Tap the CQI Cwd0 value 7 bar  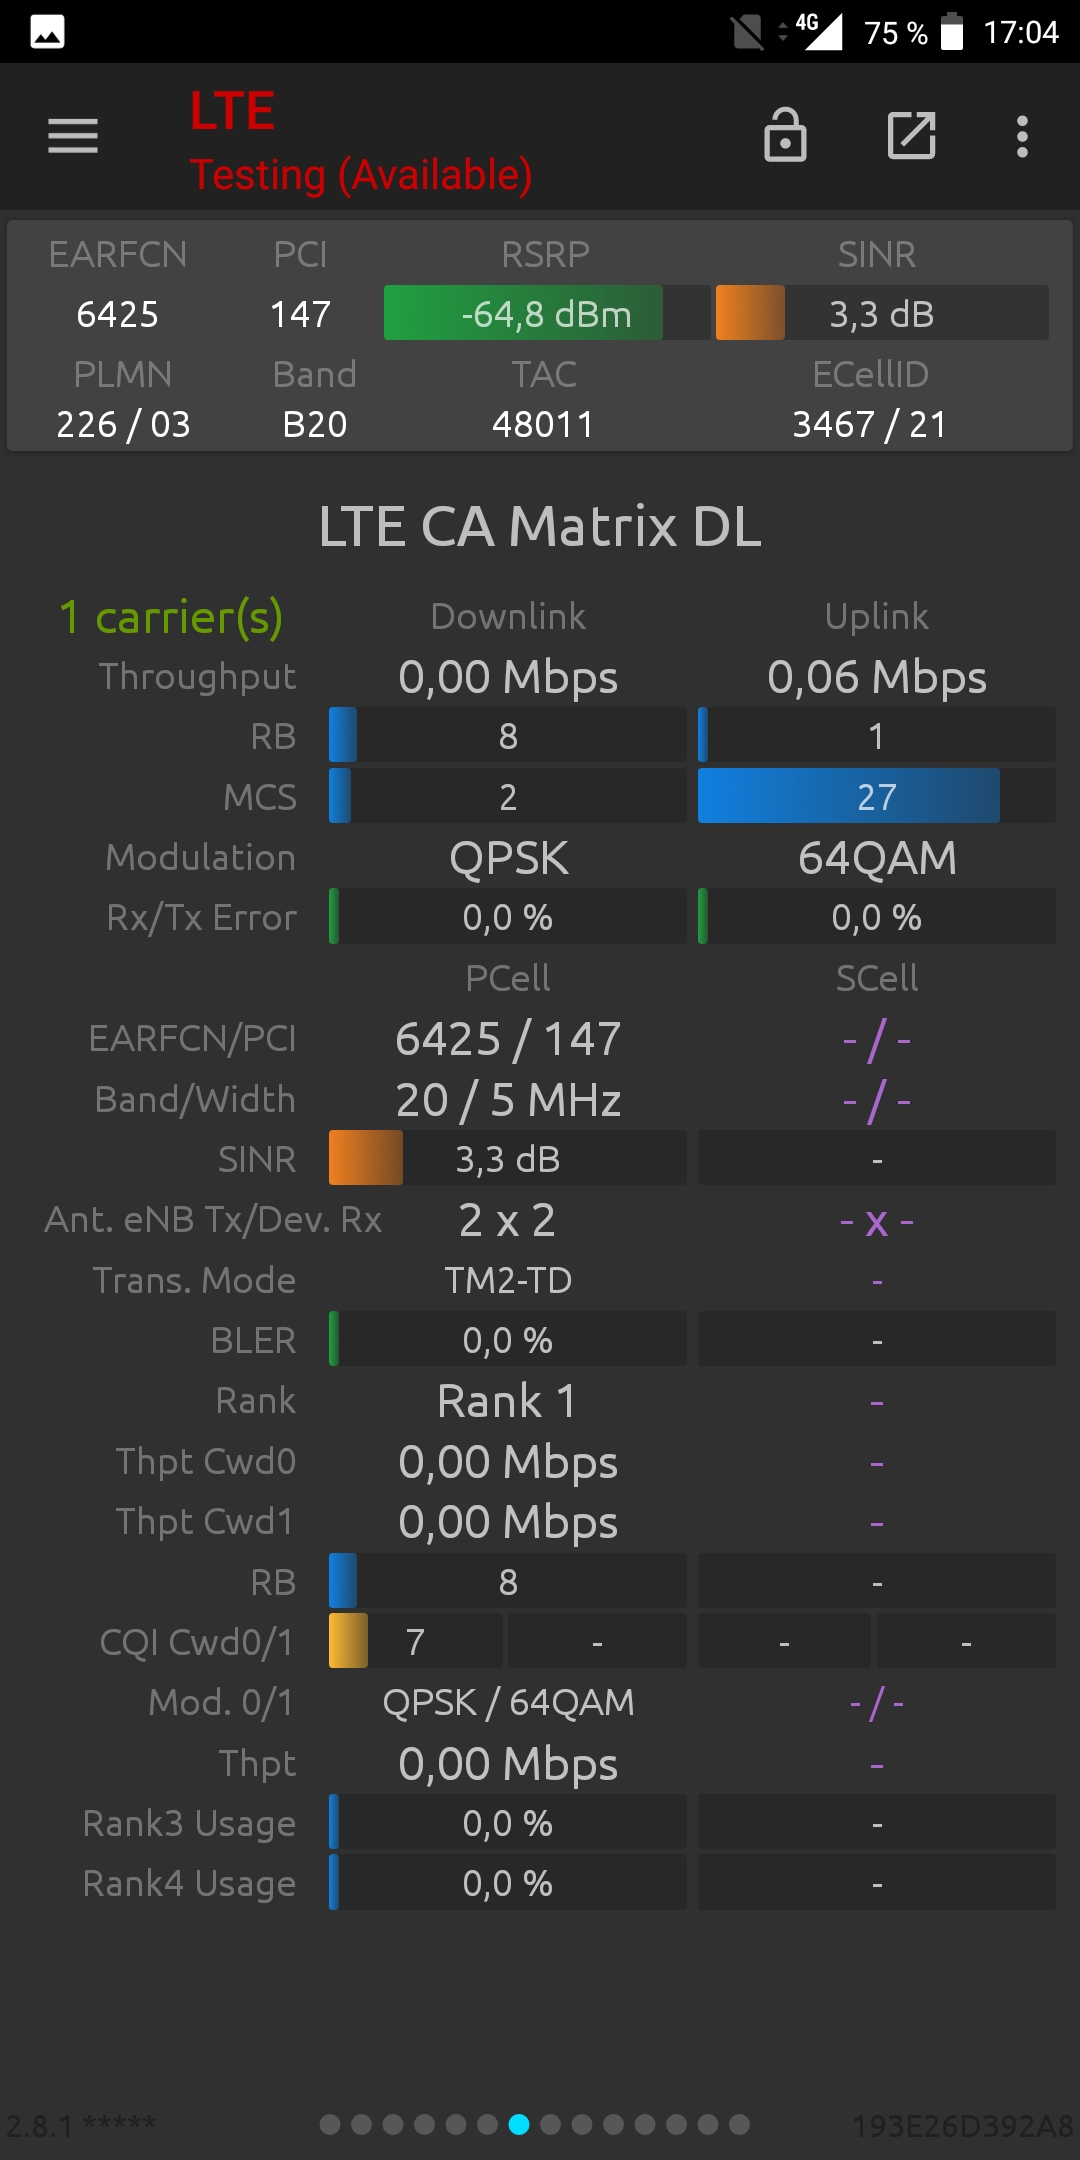pos(416,1641)
